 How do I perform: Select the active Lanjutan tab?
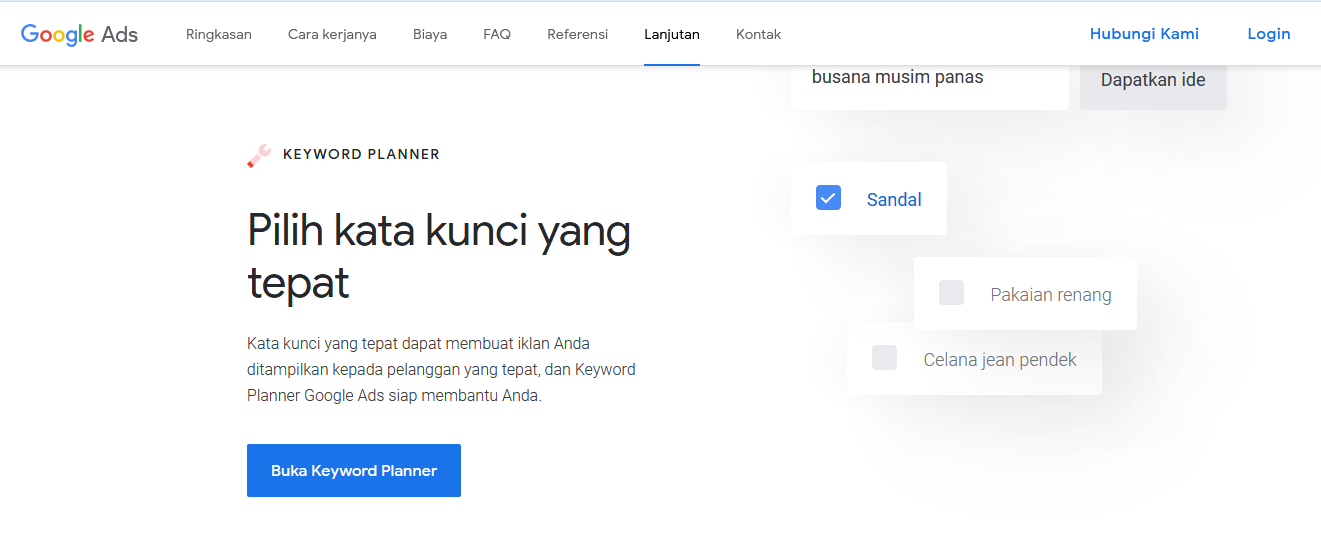672,34
